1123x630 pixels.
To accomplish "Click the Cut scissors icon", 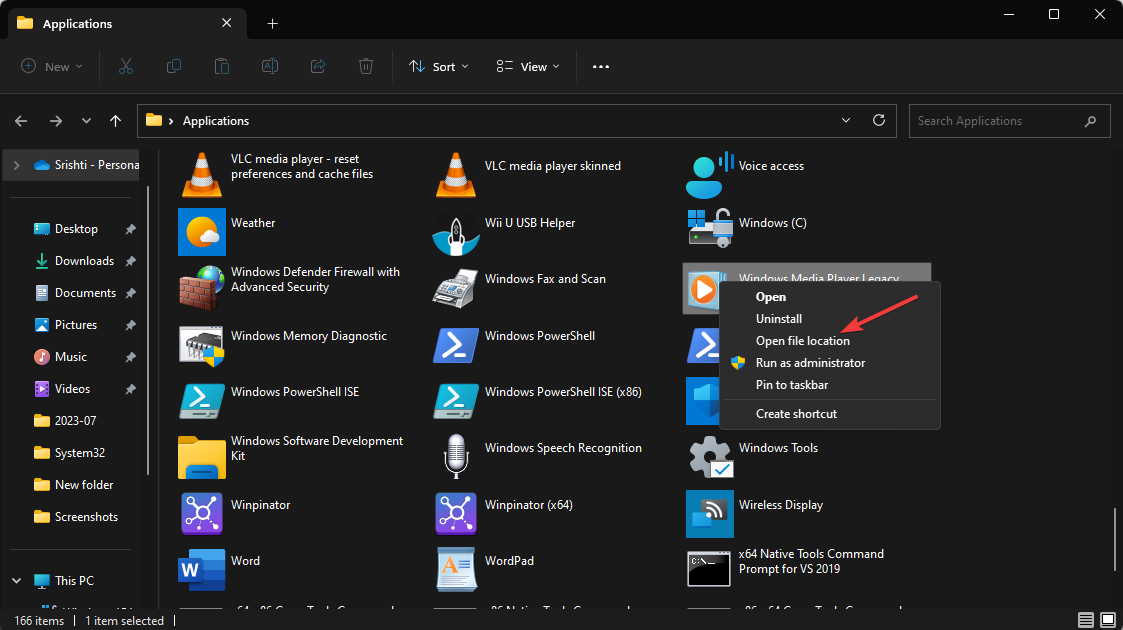I will tap(126, 67).
